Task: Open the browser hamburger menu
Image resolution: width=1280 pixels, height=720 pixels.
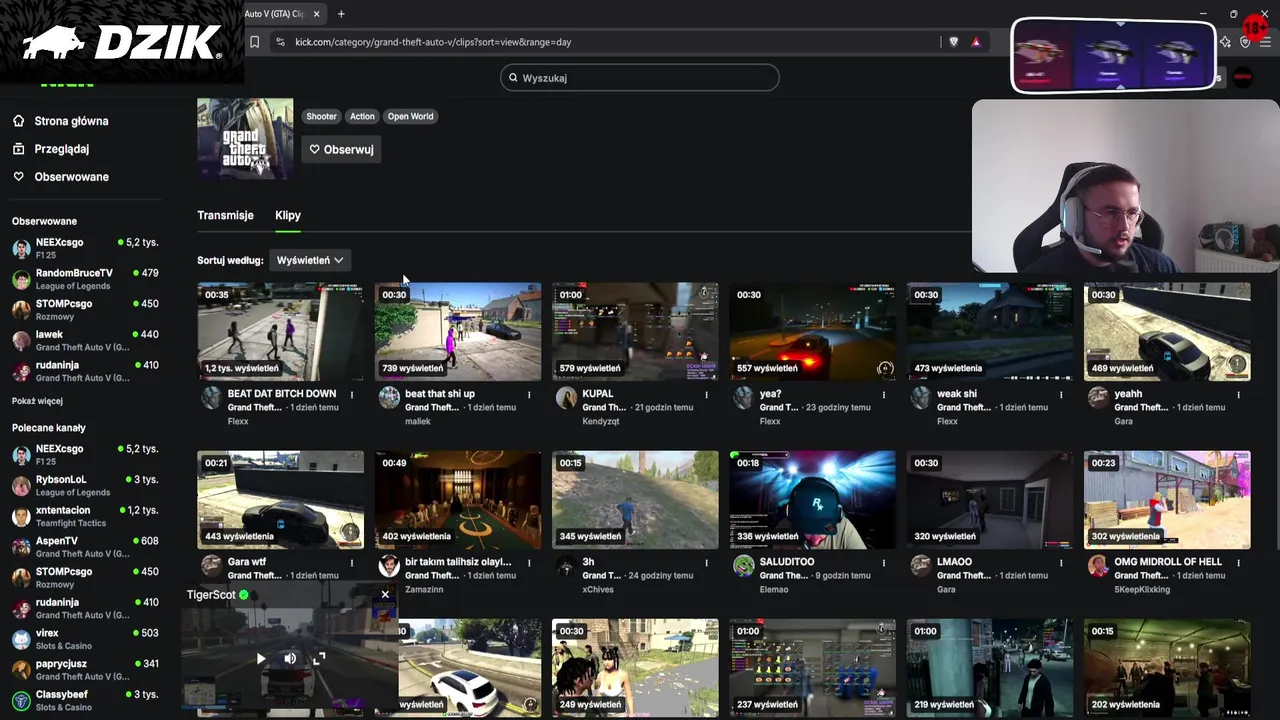Action: coord(1266,42)
